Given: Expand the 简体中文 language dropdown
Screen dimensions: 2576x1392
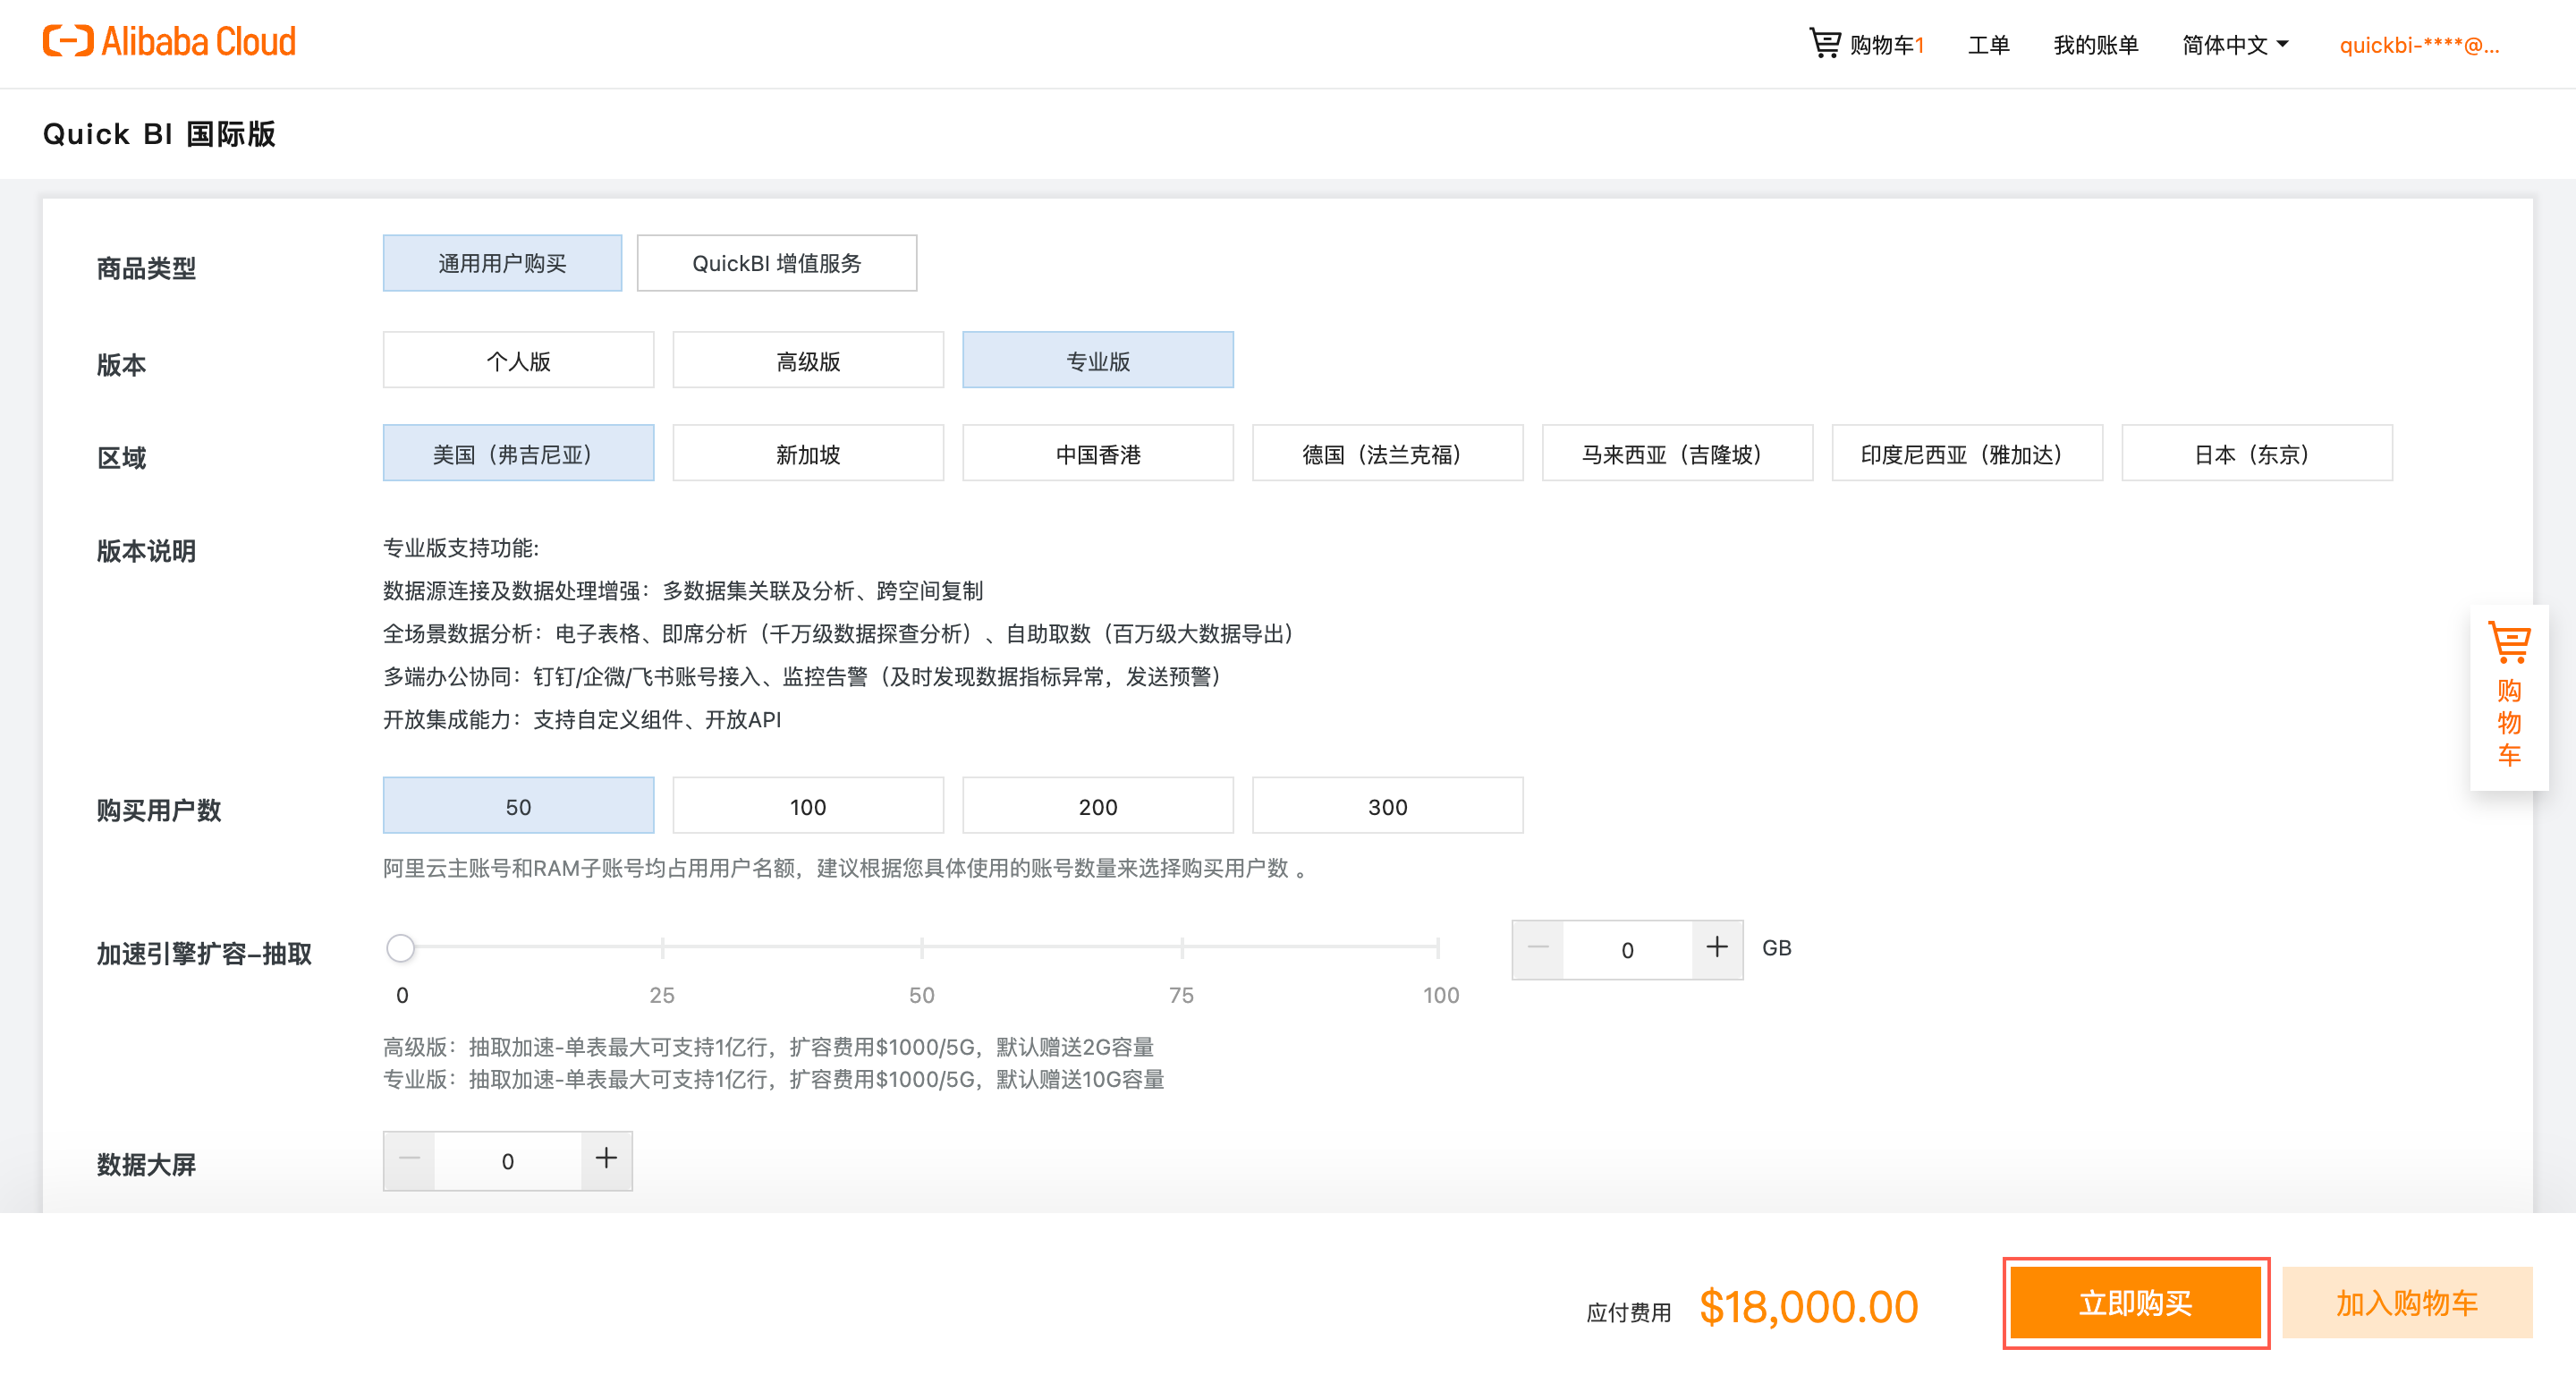Looking at the screenshot, I should [x=2235, y=45].
